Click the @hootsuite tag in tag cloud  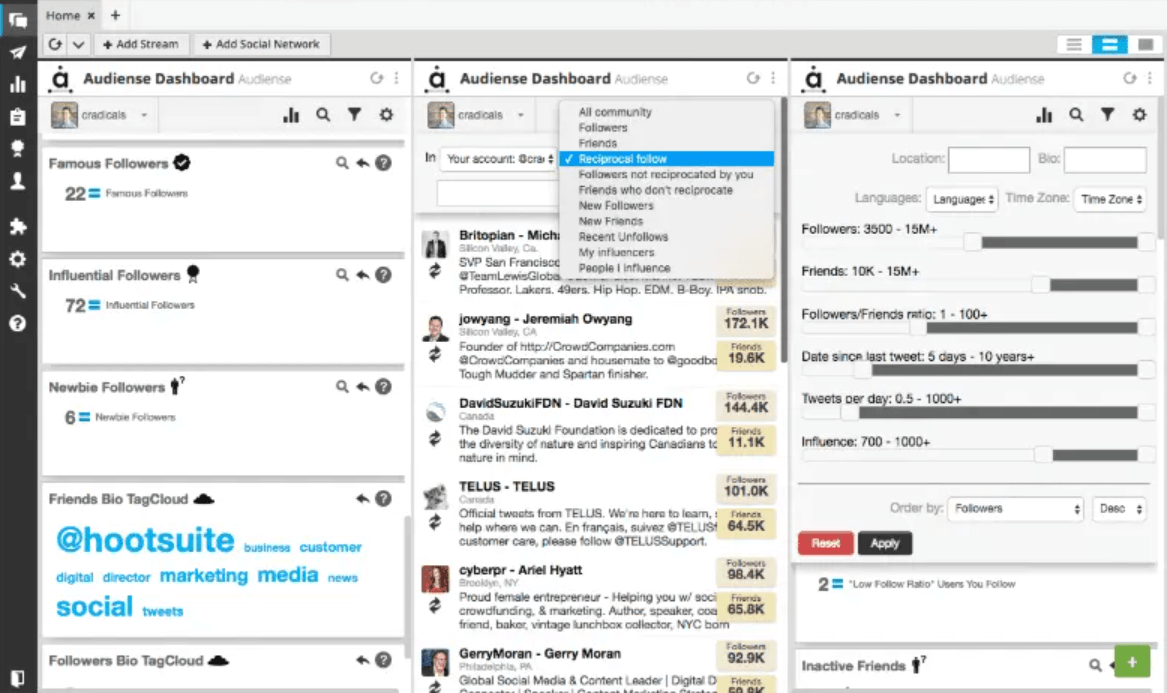[x=145, y=540]
